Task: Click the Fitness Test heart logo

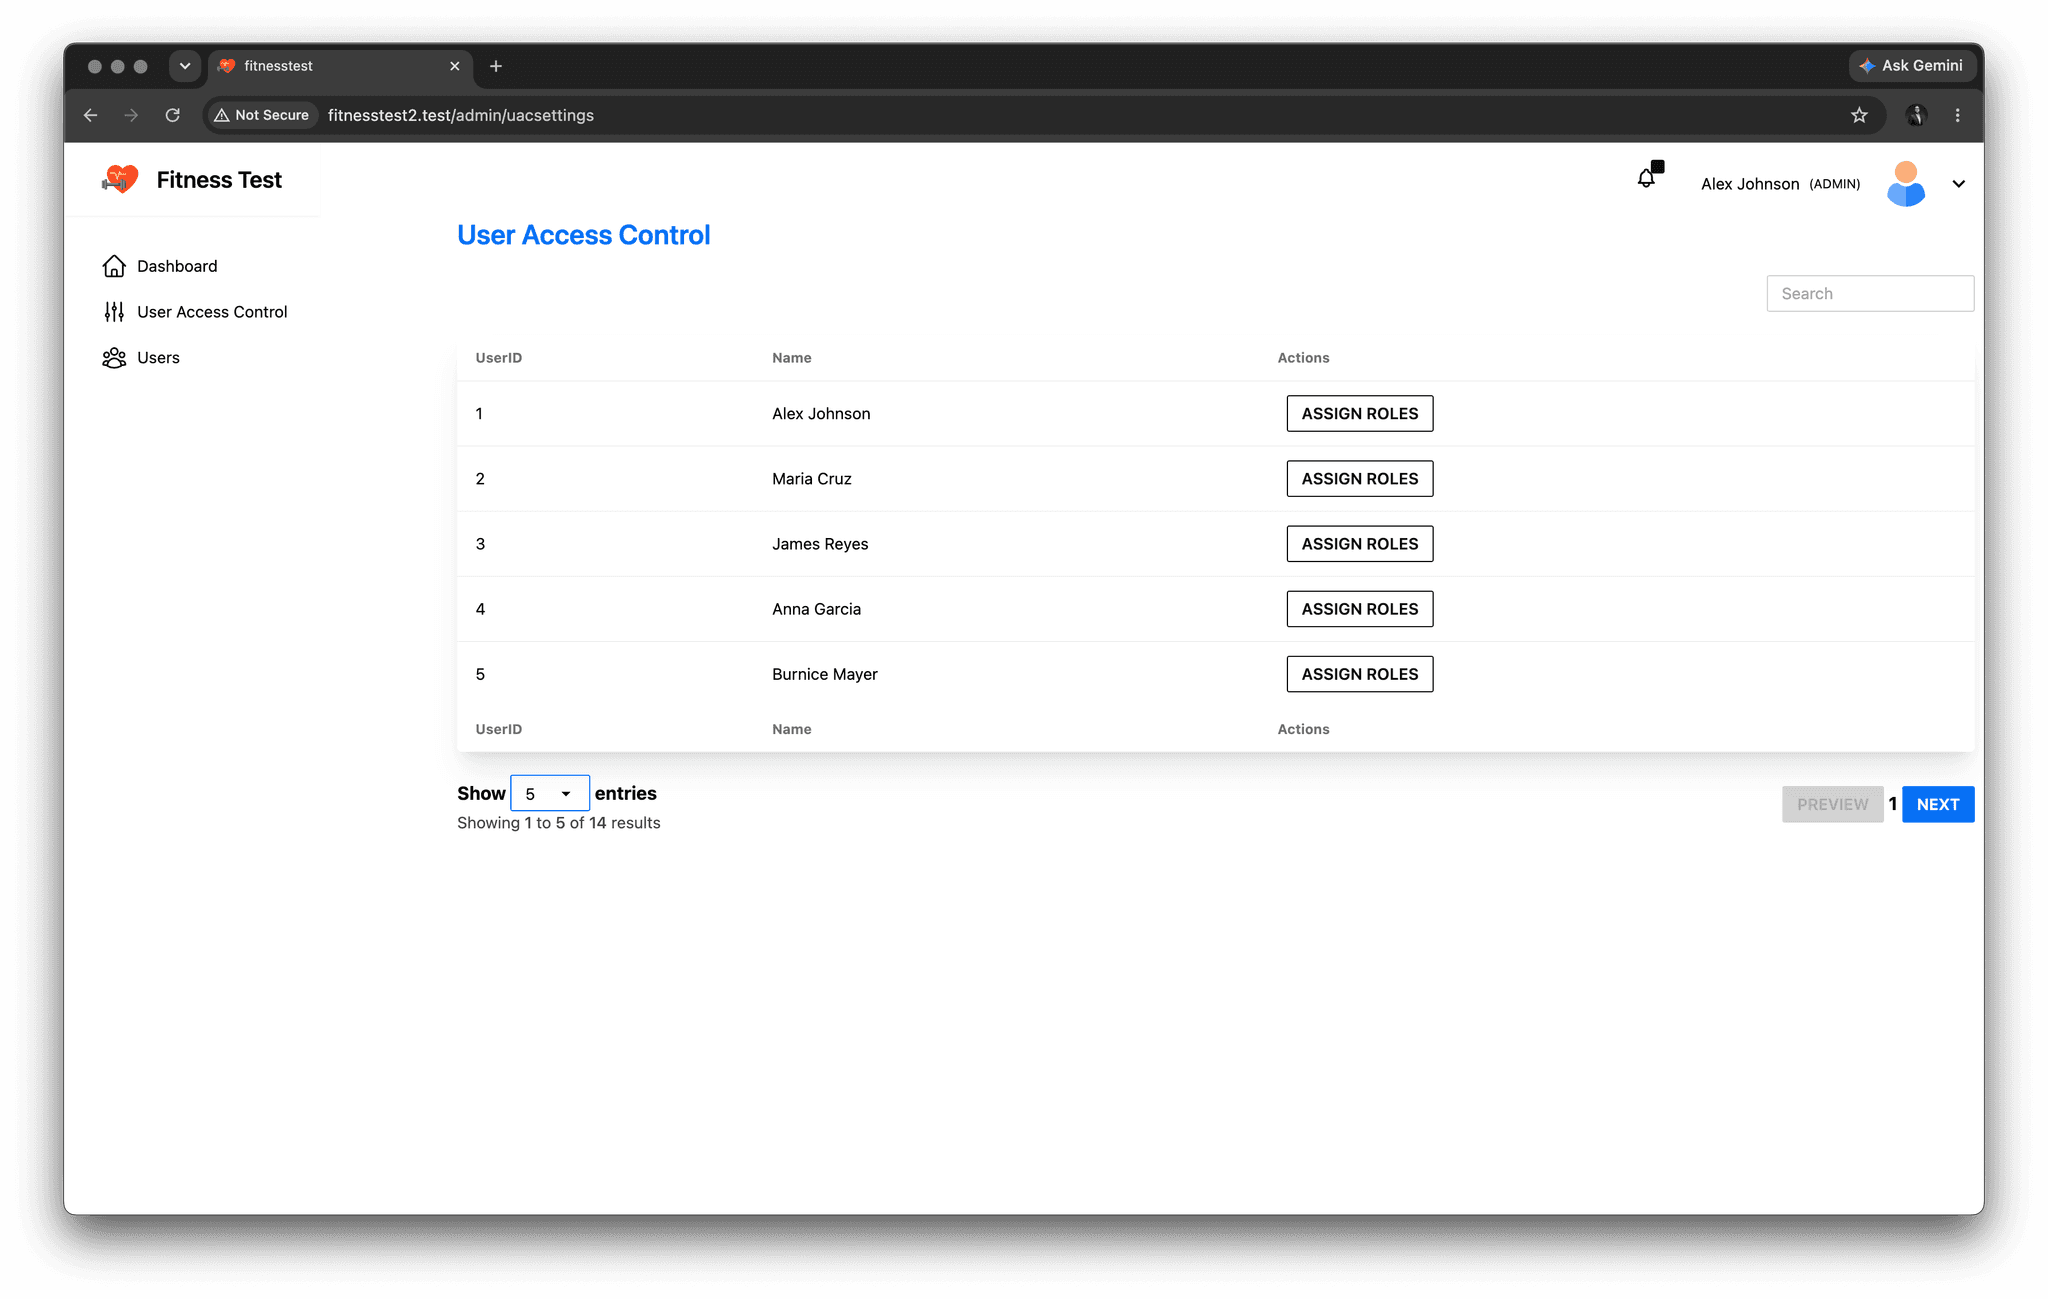Action: click(x=120, y=180)
